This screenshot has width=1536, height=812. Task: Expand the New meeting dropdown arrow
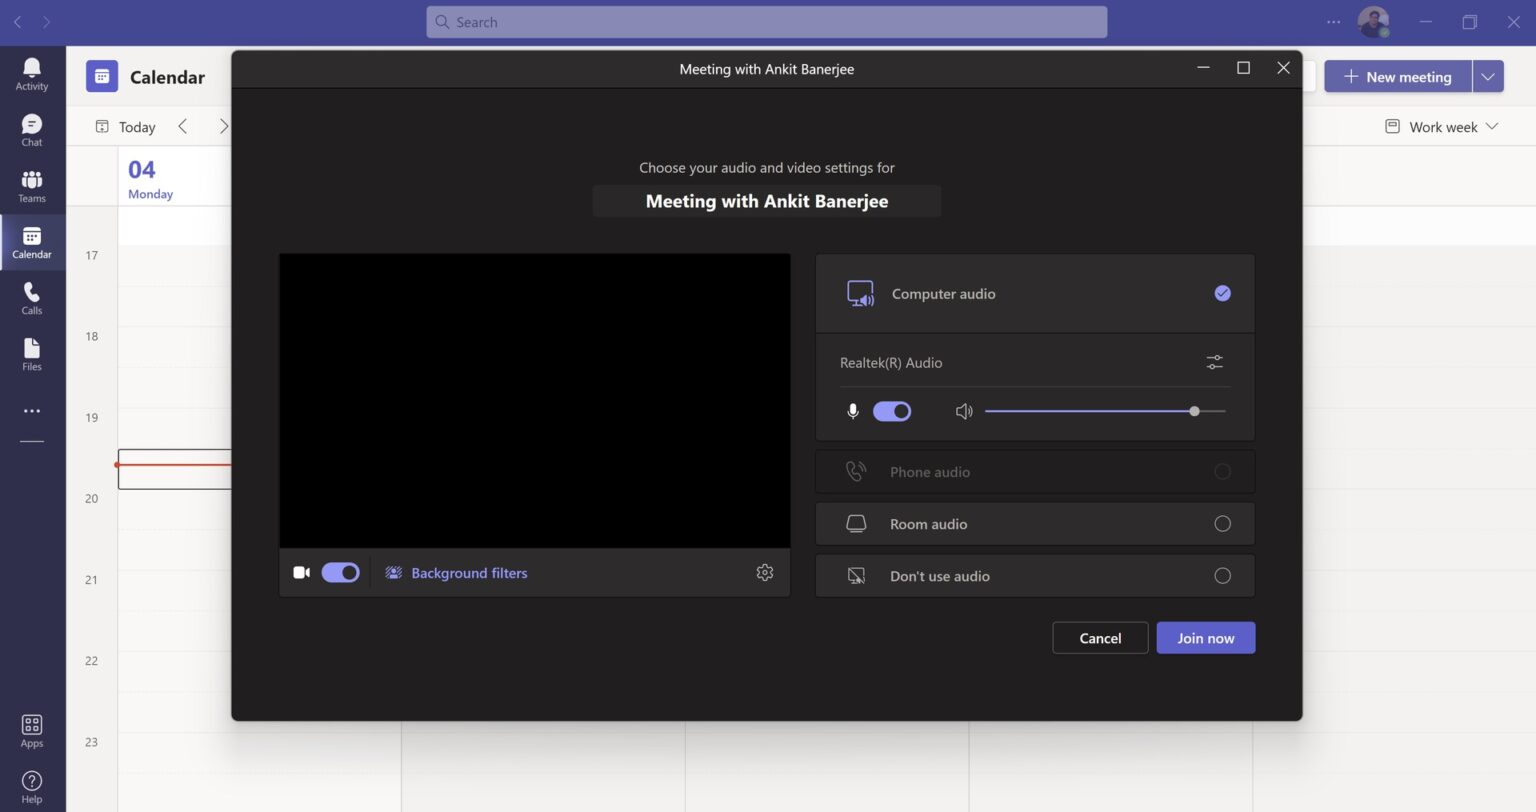[x=1487, y=76]
